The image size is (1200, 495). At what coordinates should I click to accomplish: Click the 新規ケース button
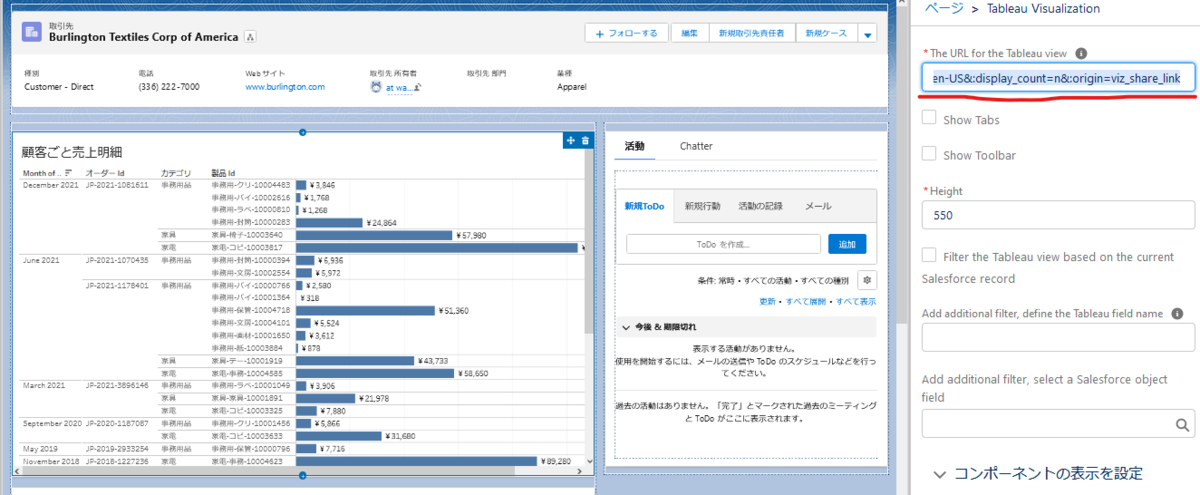pyautogui.click(x=826, y=33)
